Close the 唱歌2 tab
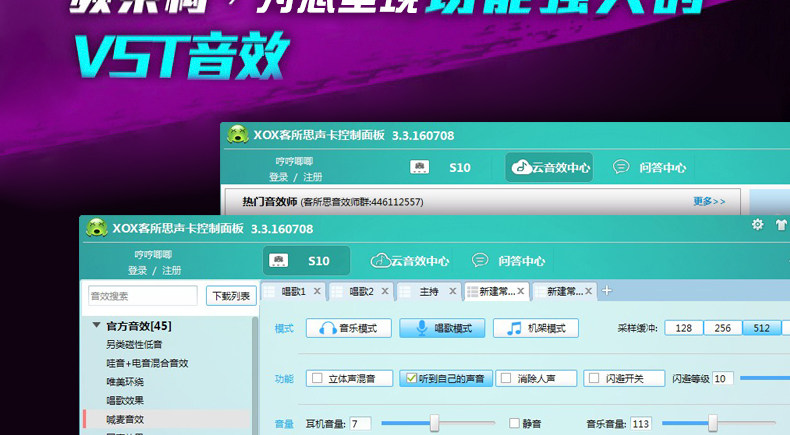 [x=385, y=291]
